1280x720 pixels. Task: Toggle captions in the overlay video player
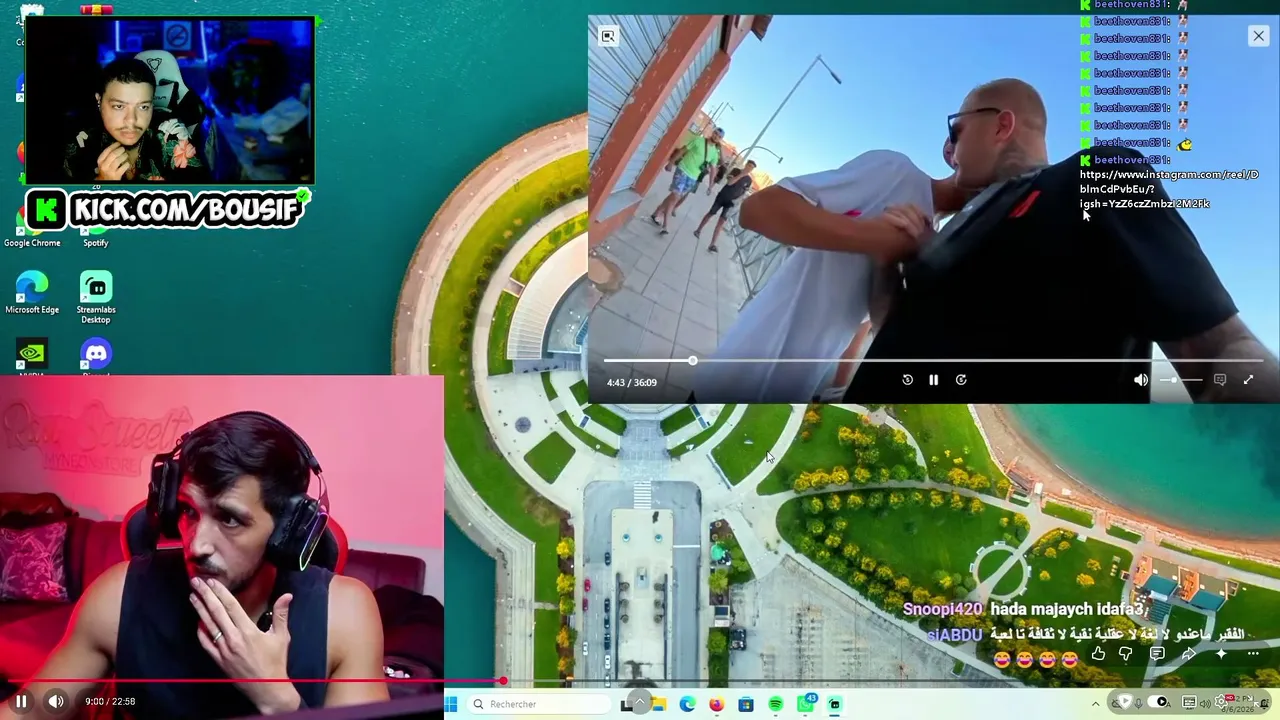click(x=1220, y=380)
